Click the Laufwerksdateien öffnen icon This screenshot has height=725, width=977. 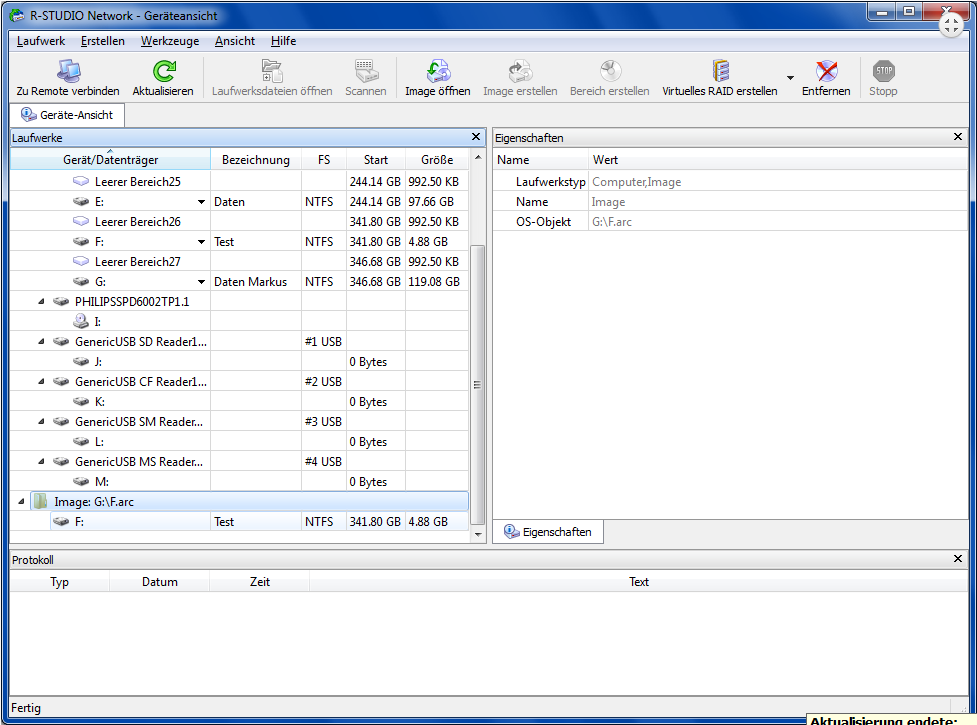pyautogui.click(x=272, y=71)
